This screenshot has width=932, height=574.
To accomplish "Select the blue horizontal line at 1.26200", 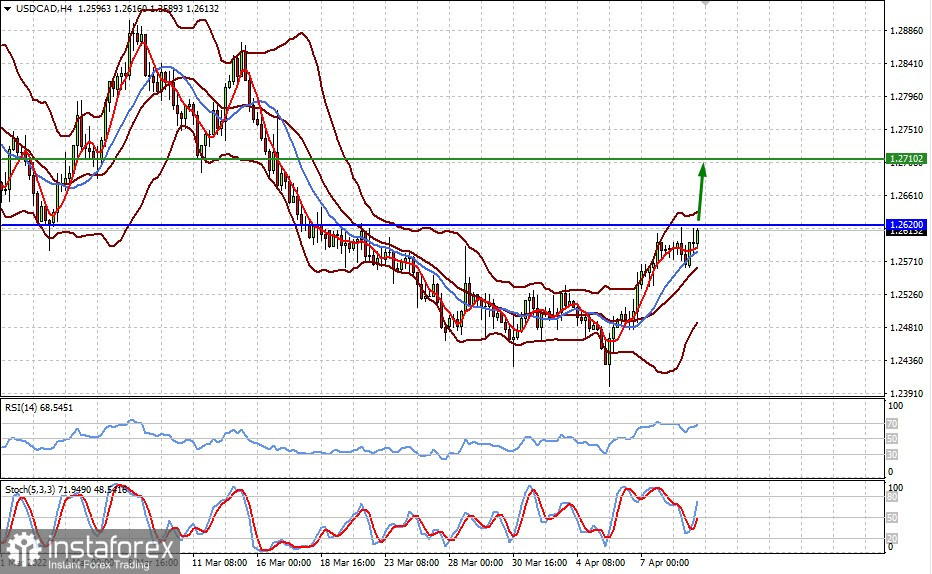I will click(442, 225).
